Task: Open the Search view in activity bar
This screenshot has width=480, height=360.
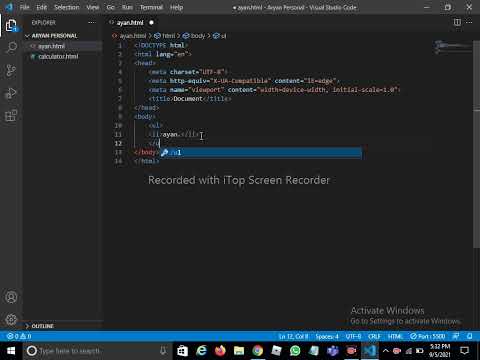Action: click(11, 48)
